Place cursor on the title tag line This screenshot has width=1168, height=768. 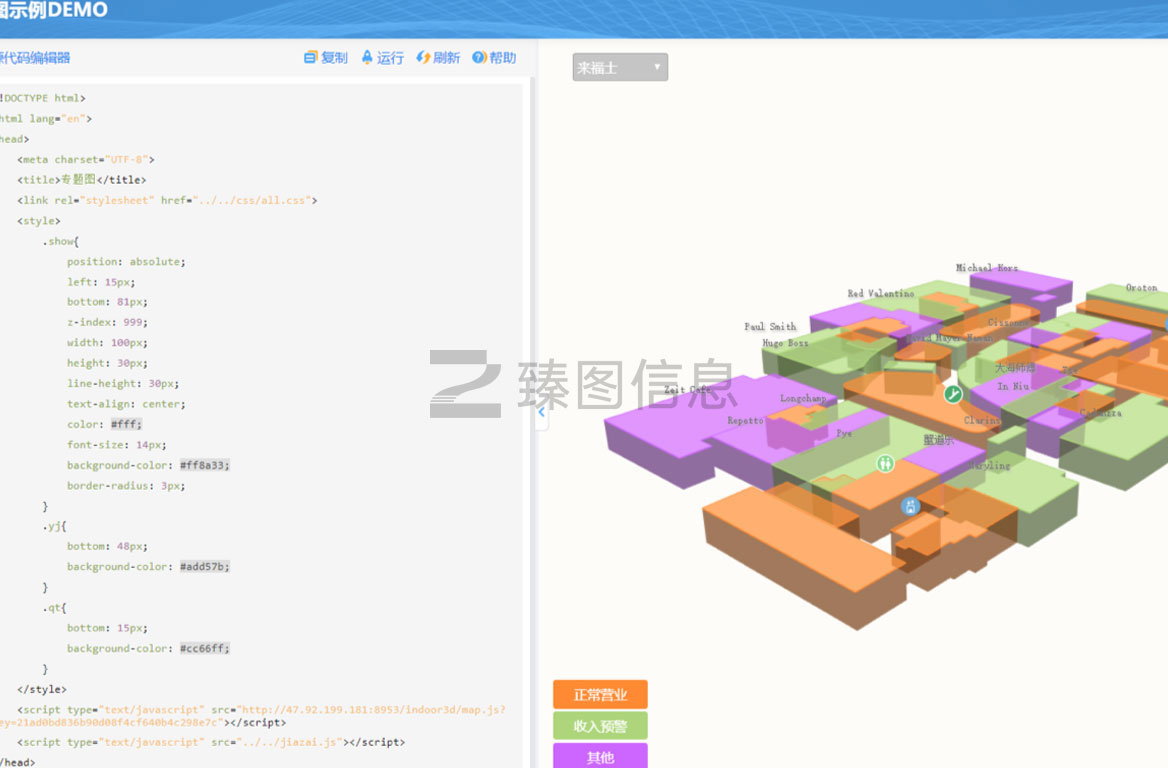(82, 180)
